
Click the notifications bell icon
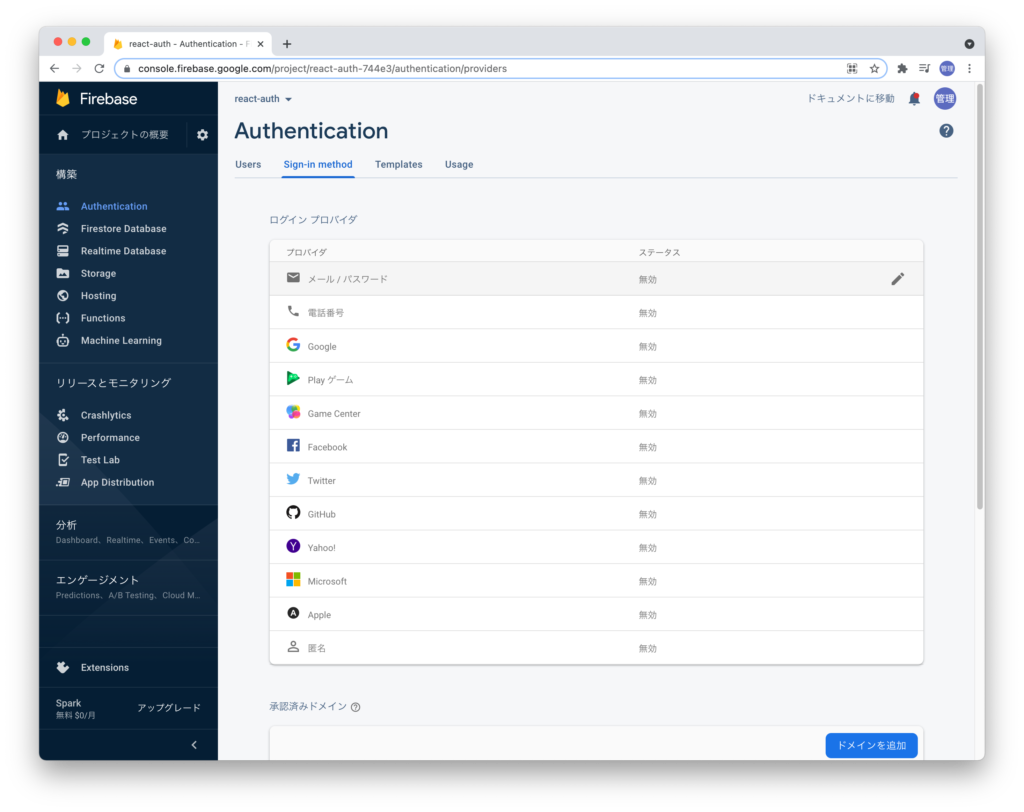914,99
